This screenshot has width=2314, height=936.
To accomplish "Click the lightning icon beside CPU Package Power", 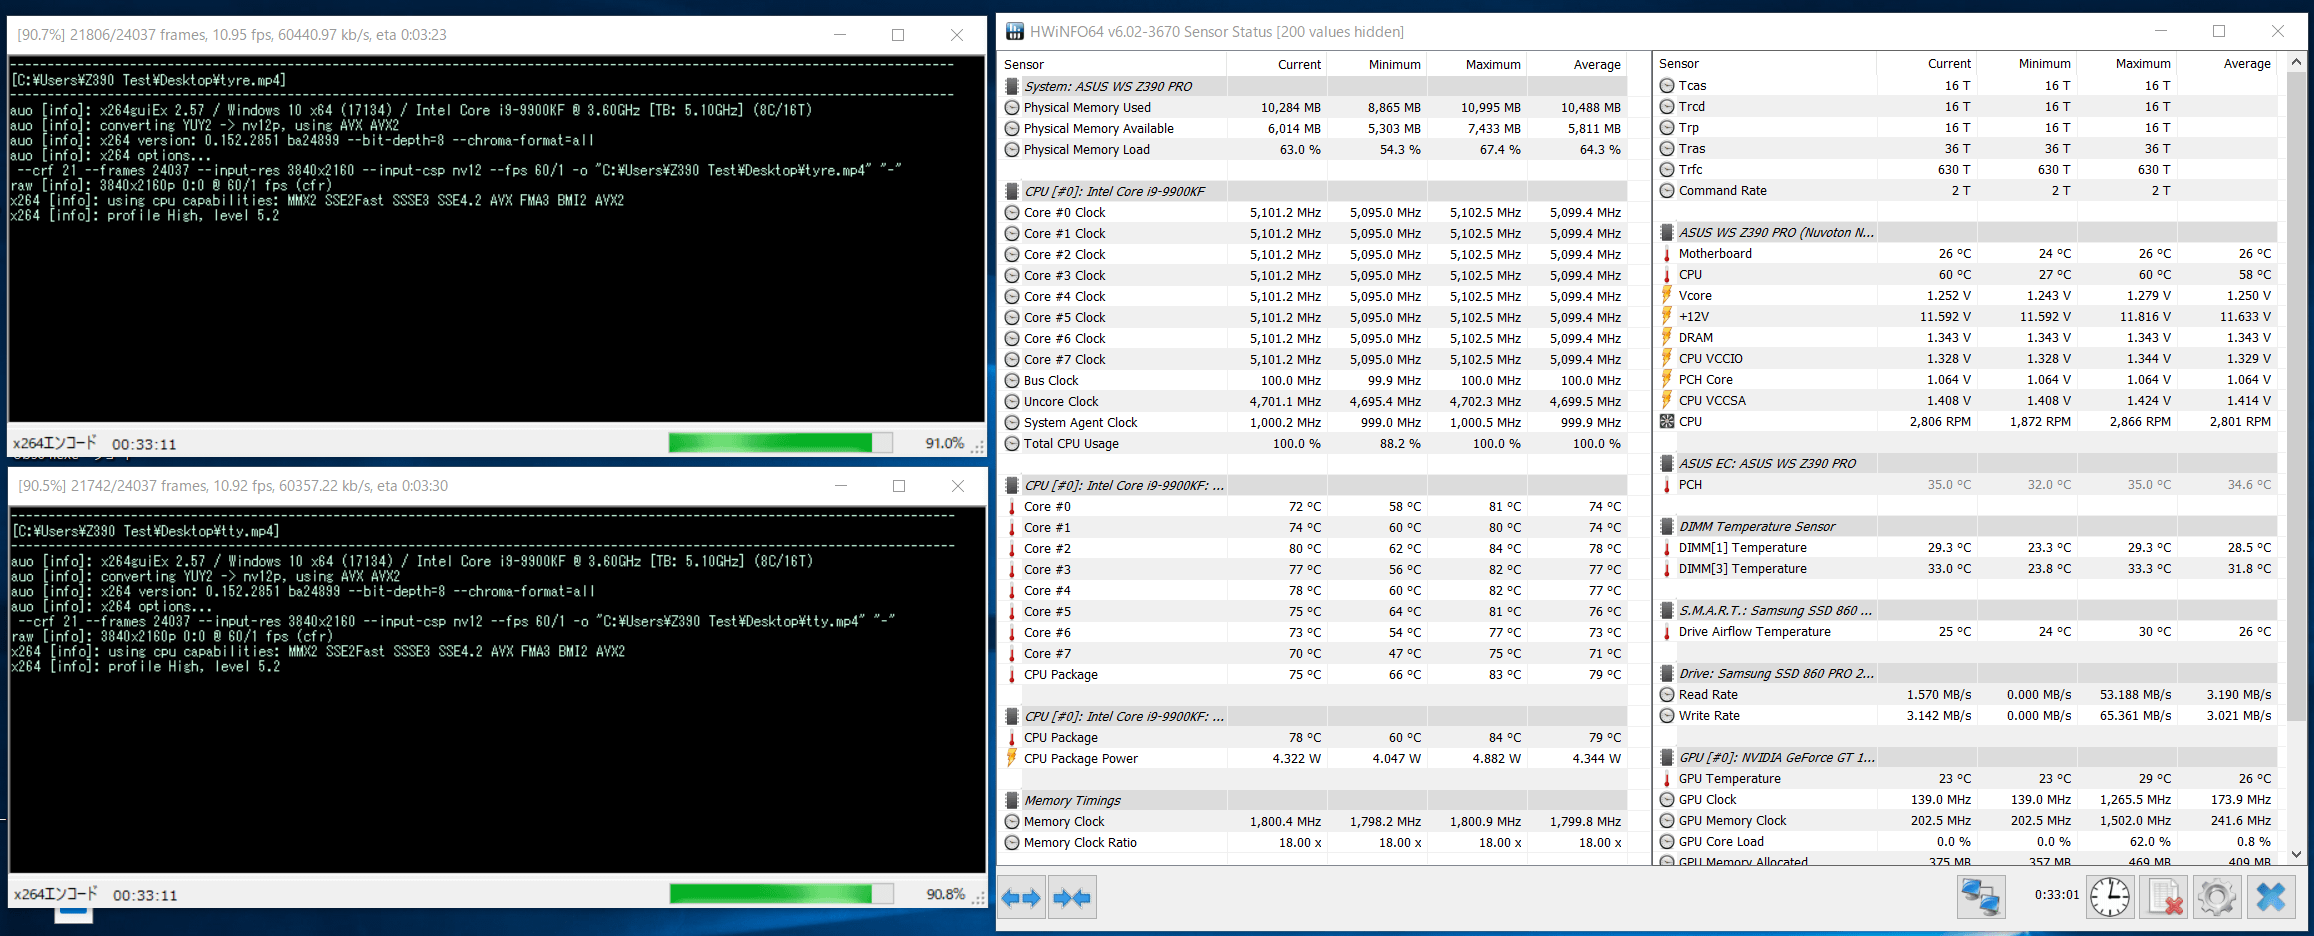I will pyautogui.click(x=1012, y=758).
